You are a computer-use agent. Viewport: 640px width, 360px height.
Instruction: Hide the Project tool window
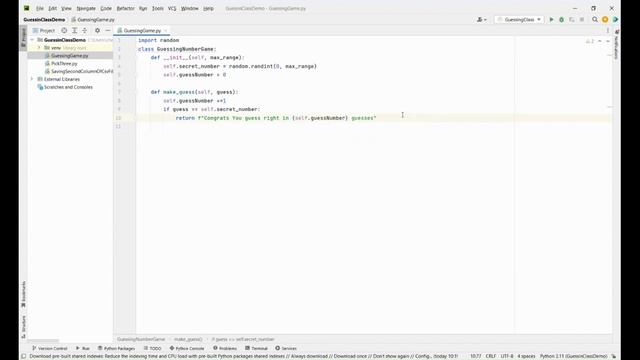pyautogui.click(x=108, y=31)
